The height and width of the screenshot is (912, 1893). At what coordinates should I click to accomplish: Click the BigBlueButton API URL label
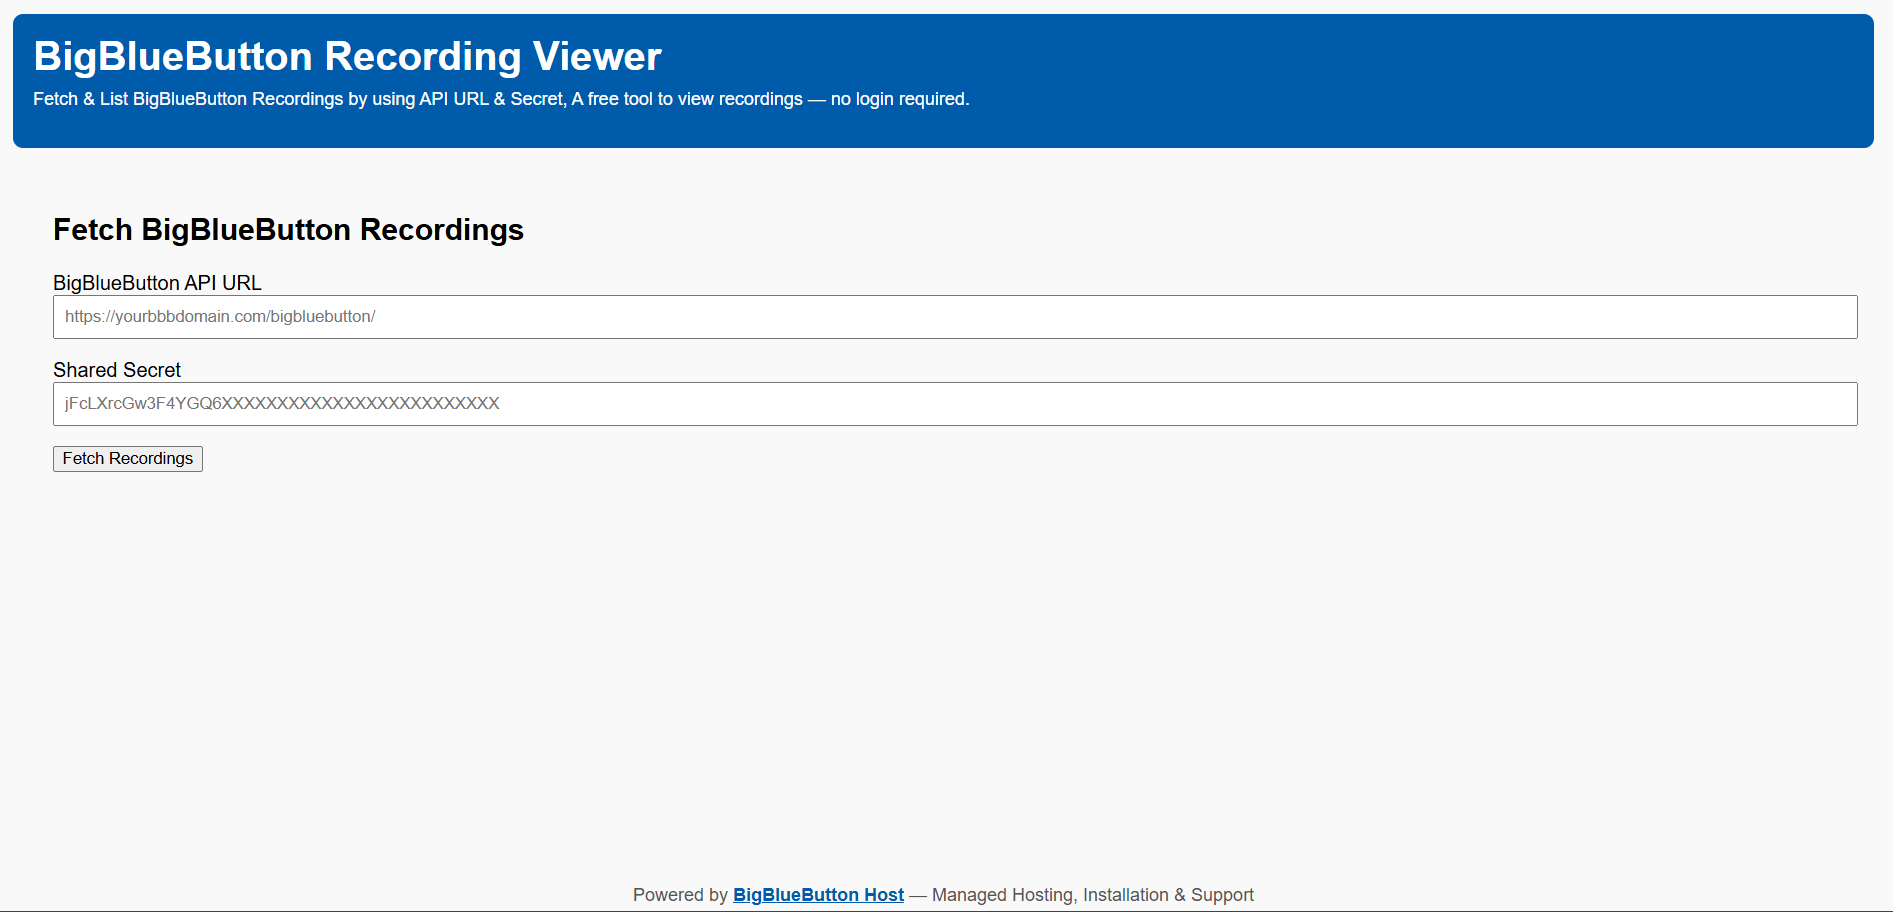(156, 283)
